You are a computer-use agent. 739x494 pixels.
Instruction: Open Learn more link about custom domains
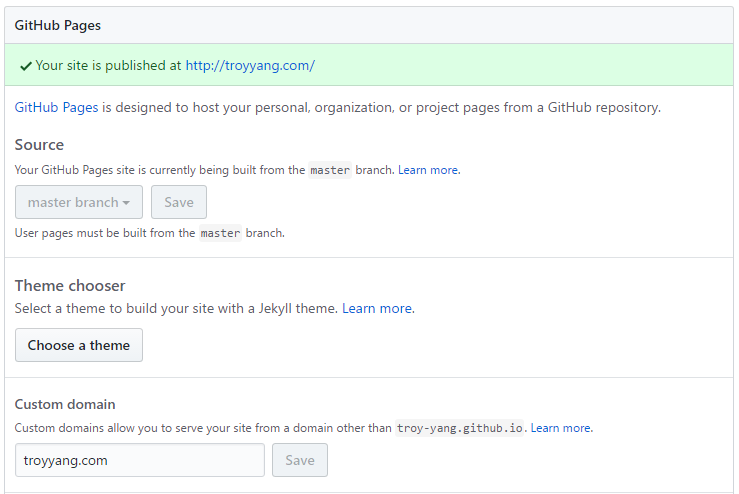561,428
